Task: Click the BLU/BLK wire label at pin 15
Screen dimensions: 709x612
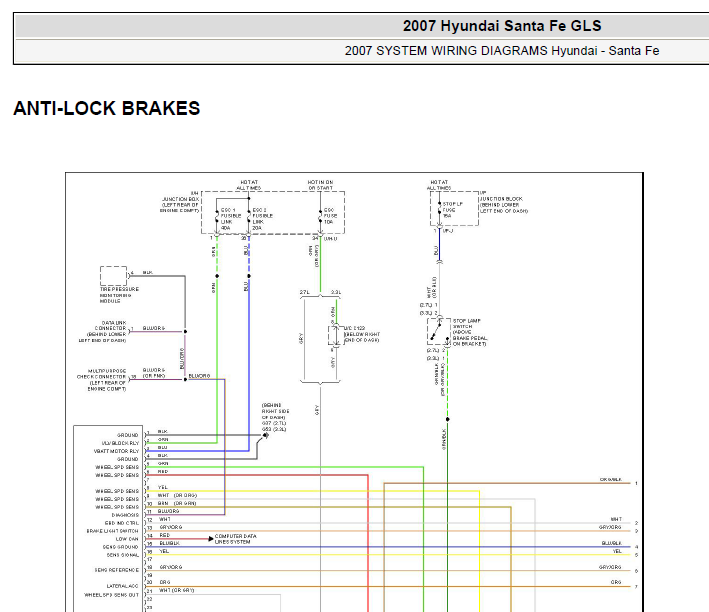Action: tap(170, 543)
